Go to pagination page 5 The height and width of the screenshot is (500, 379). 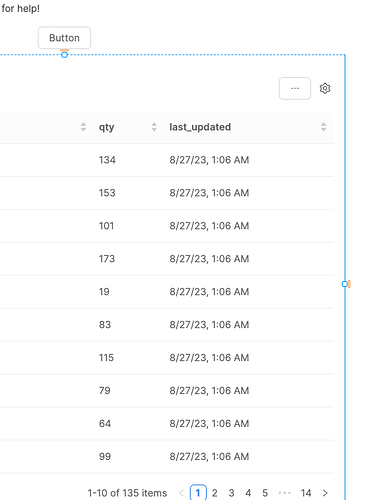(x=265, y=493)
